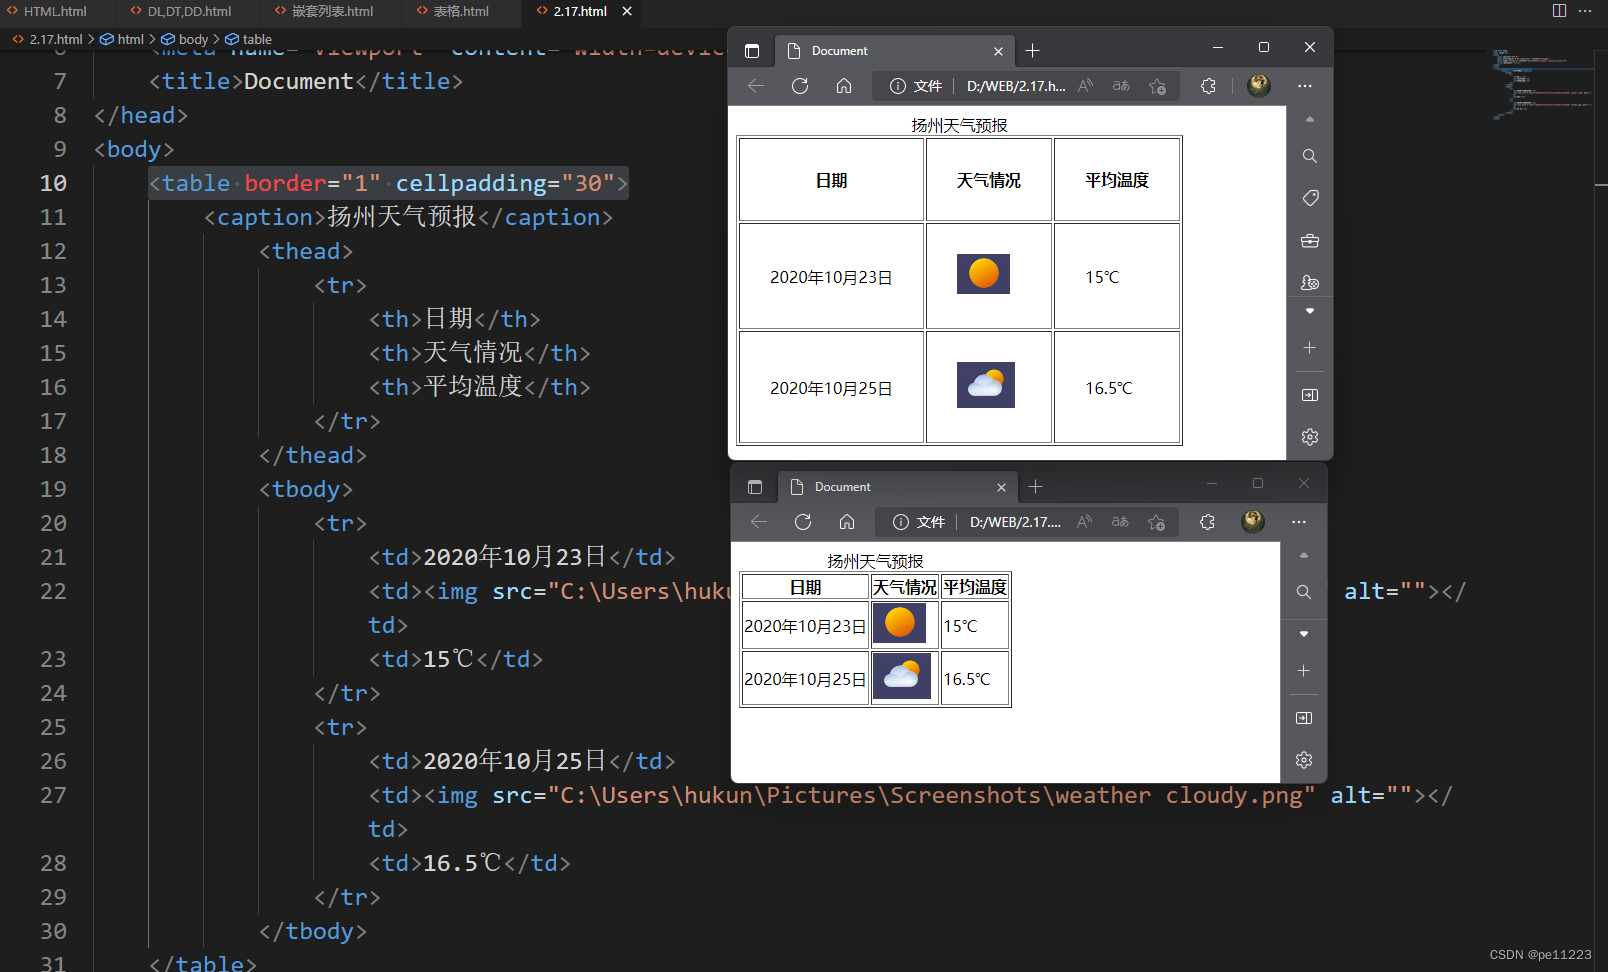Hide the sidebar in lower browser

click(1304, 718)
